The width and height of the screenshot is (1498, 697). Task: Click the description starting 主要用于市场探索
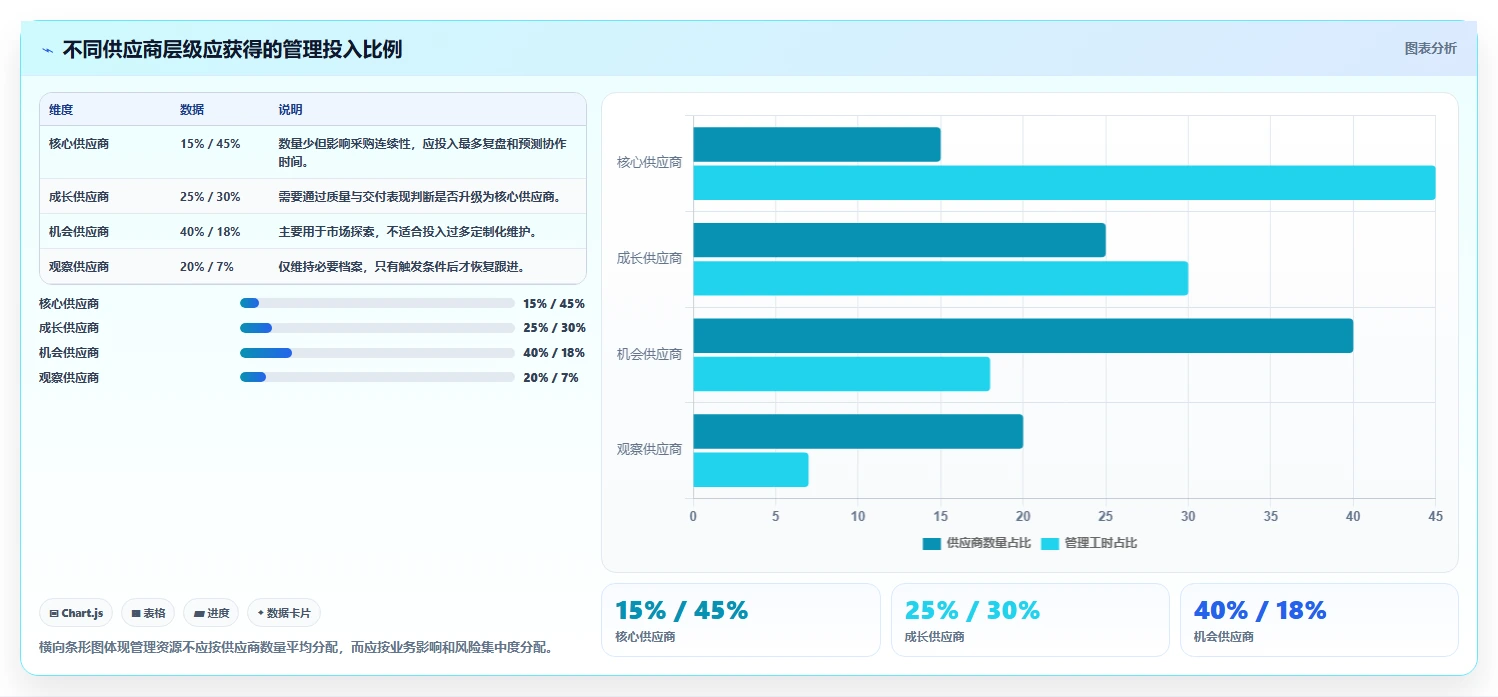pyautogui.click(x=408, y=232)
